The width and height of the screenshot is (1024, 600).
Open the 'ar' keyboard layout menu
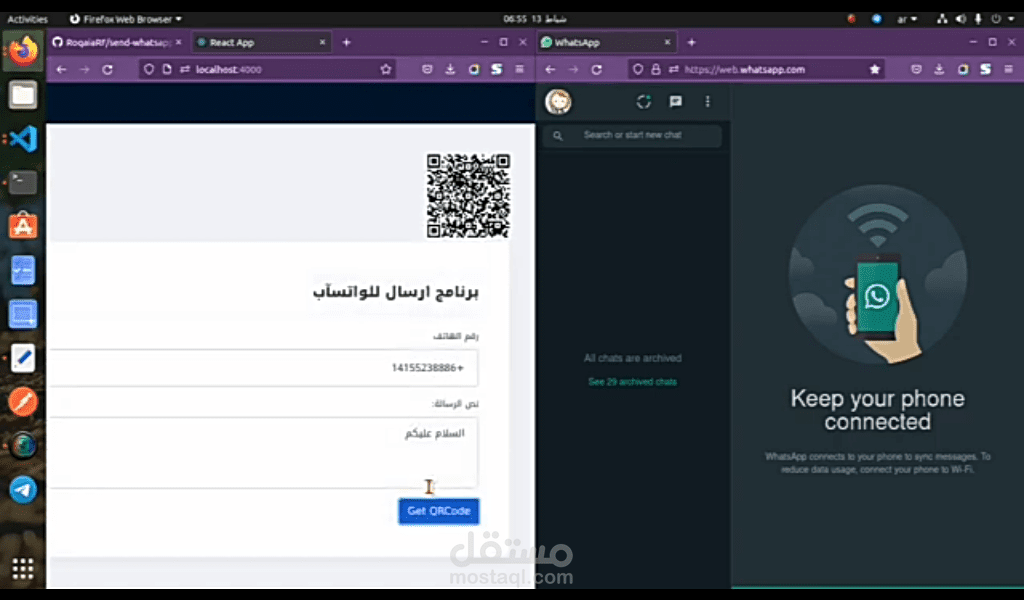tap(903, 17)
